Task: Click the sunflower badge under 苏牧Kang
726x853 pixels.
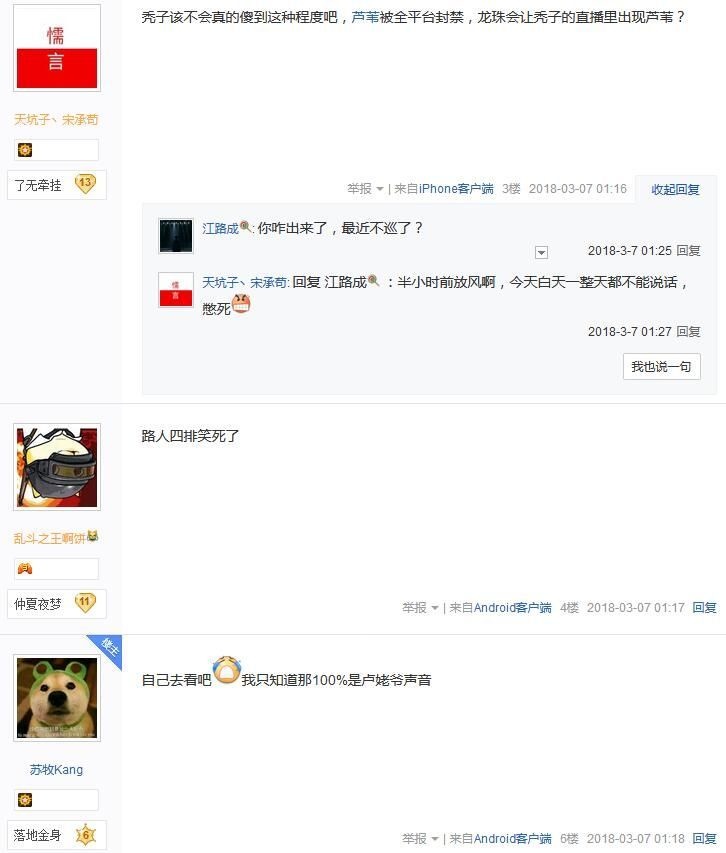Action: 25,800
